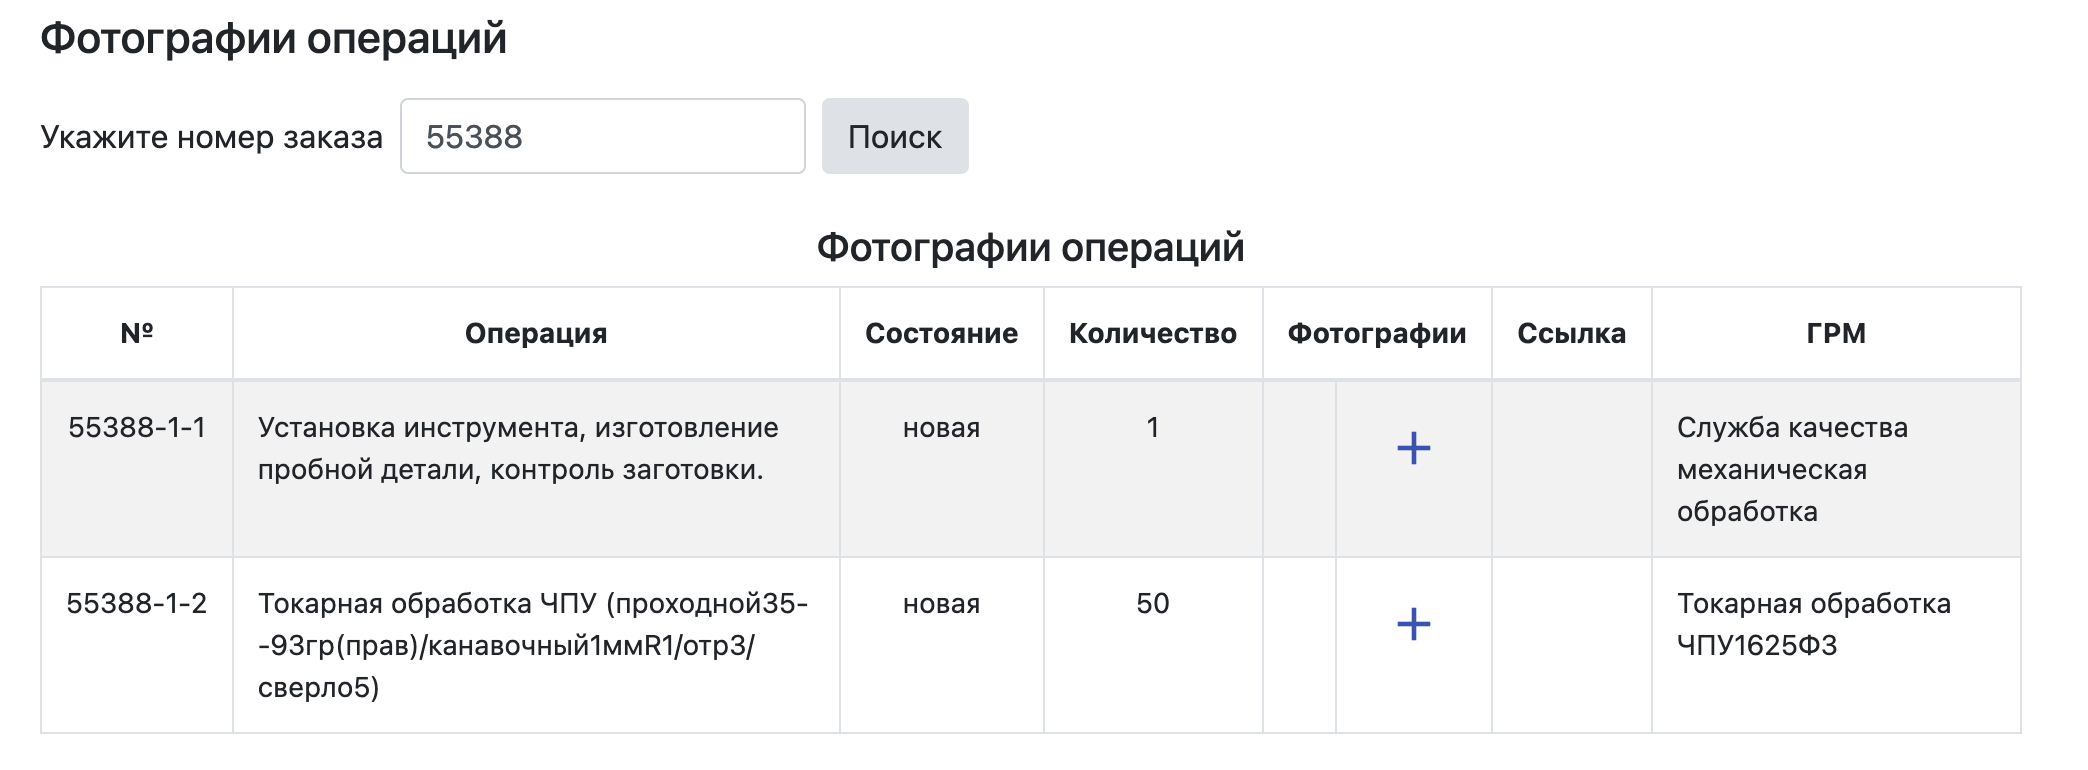The image size is (2088, 770).
Task: Focus the order number input field
Action: click(603, 136)
